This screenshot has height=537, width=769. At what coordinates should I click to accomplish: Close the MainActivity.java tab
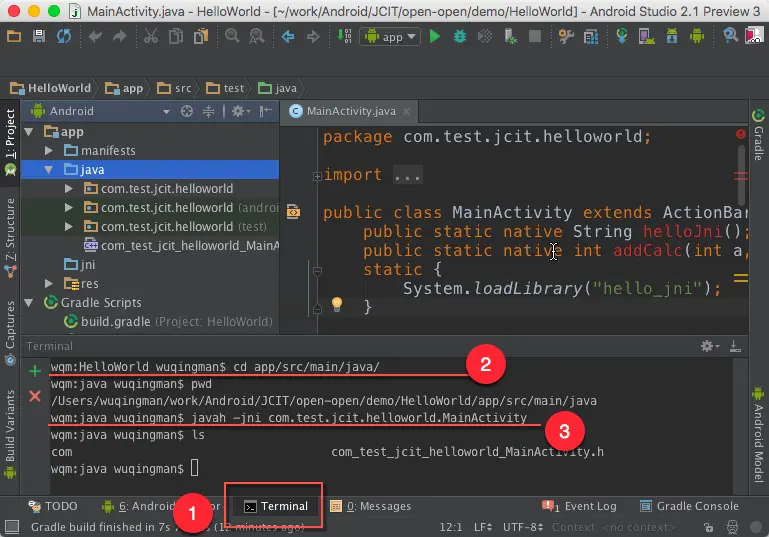pyautogui.click(x=407, y=111)
